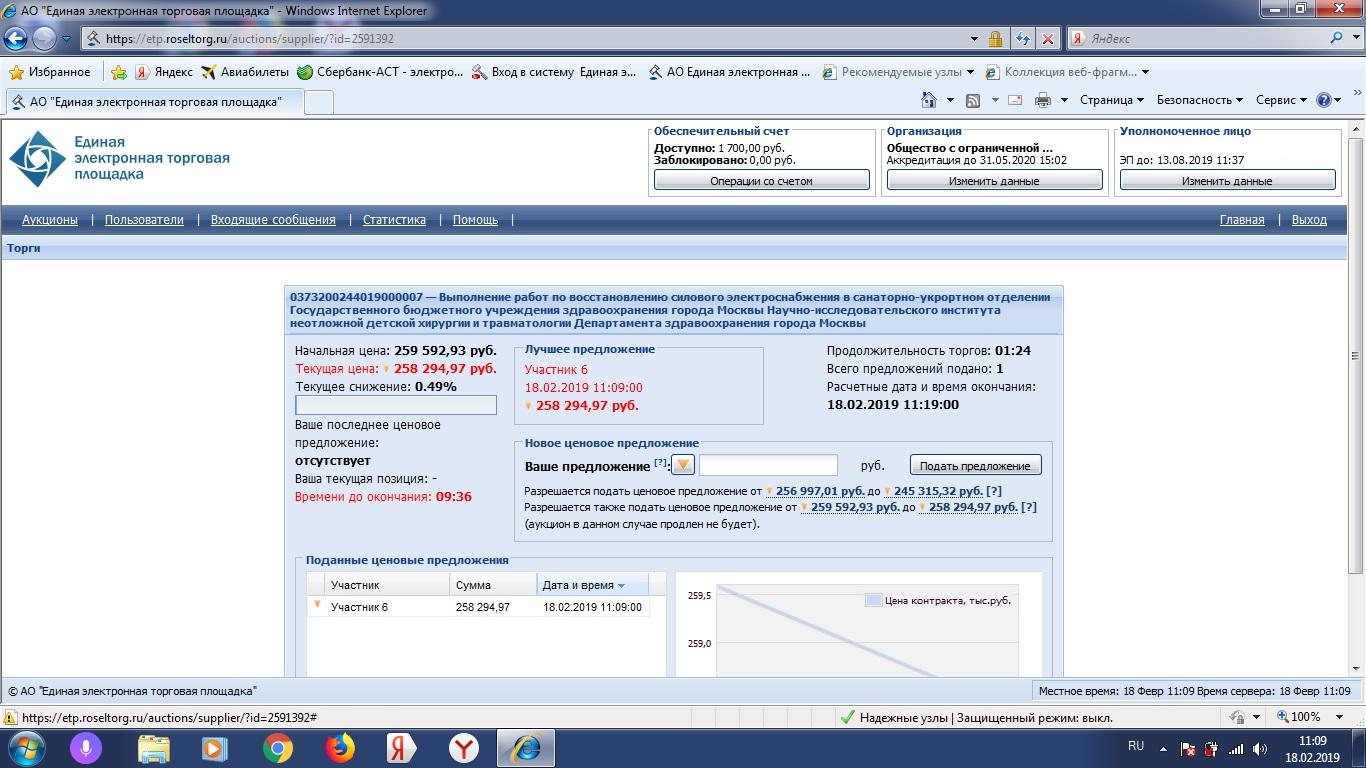Click the security padlock icon in address bar
1366x768 pixels.
[995, 39]
